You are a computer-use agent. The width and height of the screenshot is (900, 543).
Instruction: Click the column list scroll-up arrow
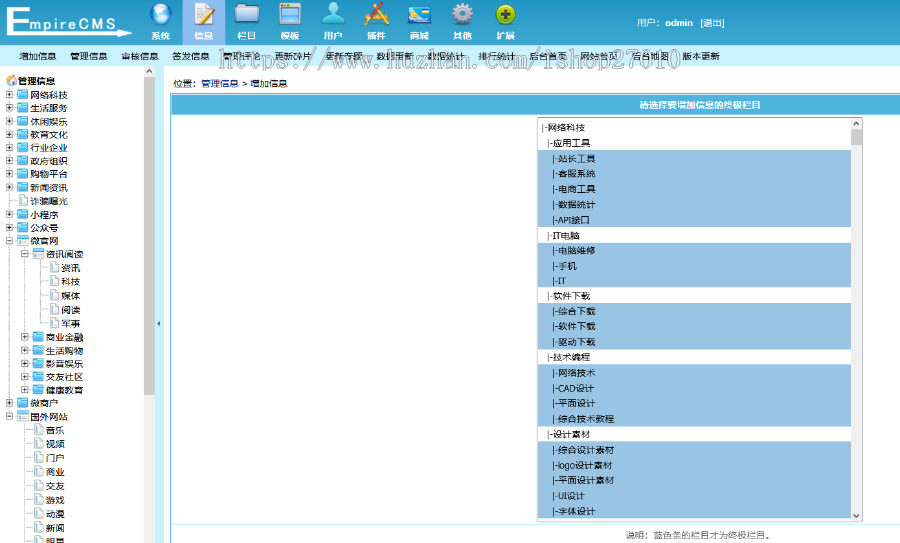pyautogui.click(x=856, y=123)
